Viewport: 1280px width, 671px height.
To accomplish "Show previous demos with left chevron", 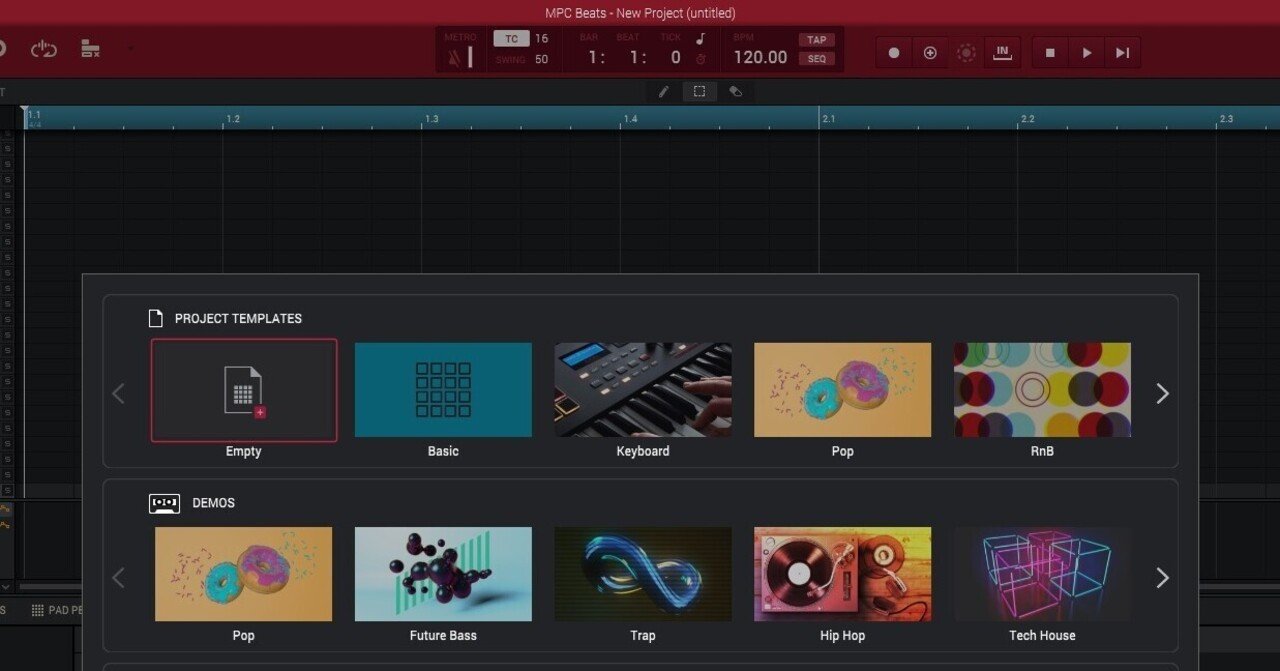I will click(118, 577).
